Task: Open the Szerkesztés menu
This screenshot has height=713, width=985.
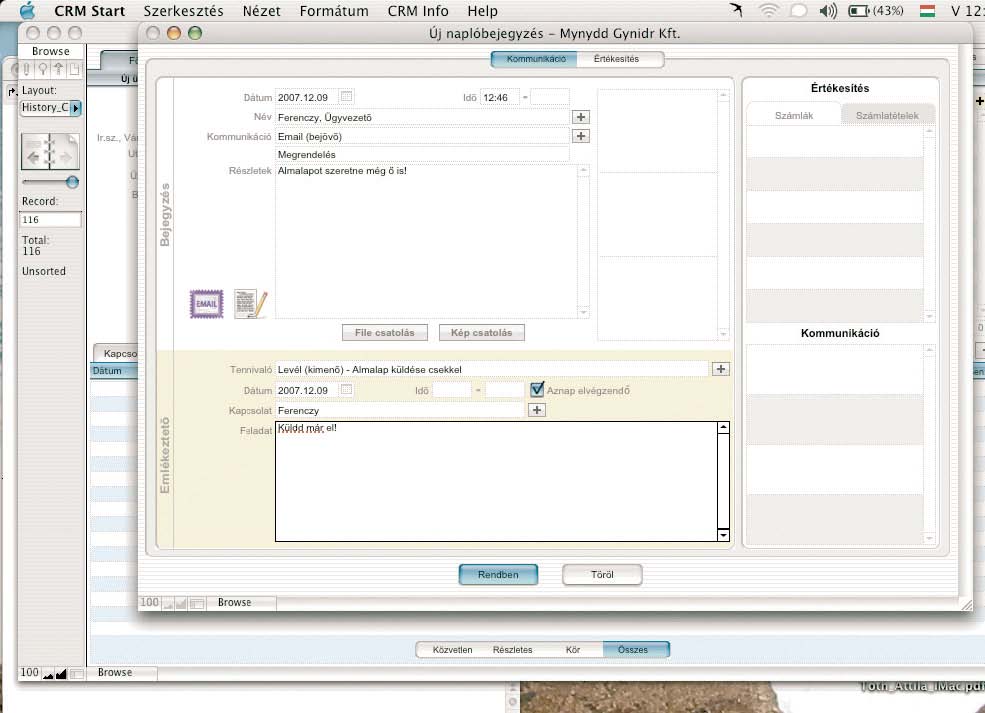Action: 183,11
